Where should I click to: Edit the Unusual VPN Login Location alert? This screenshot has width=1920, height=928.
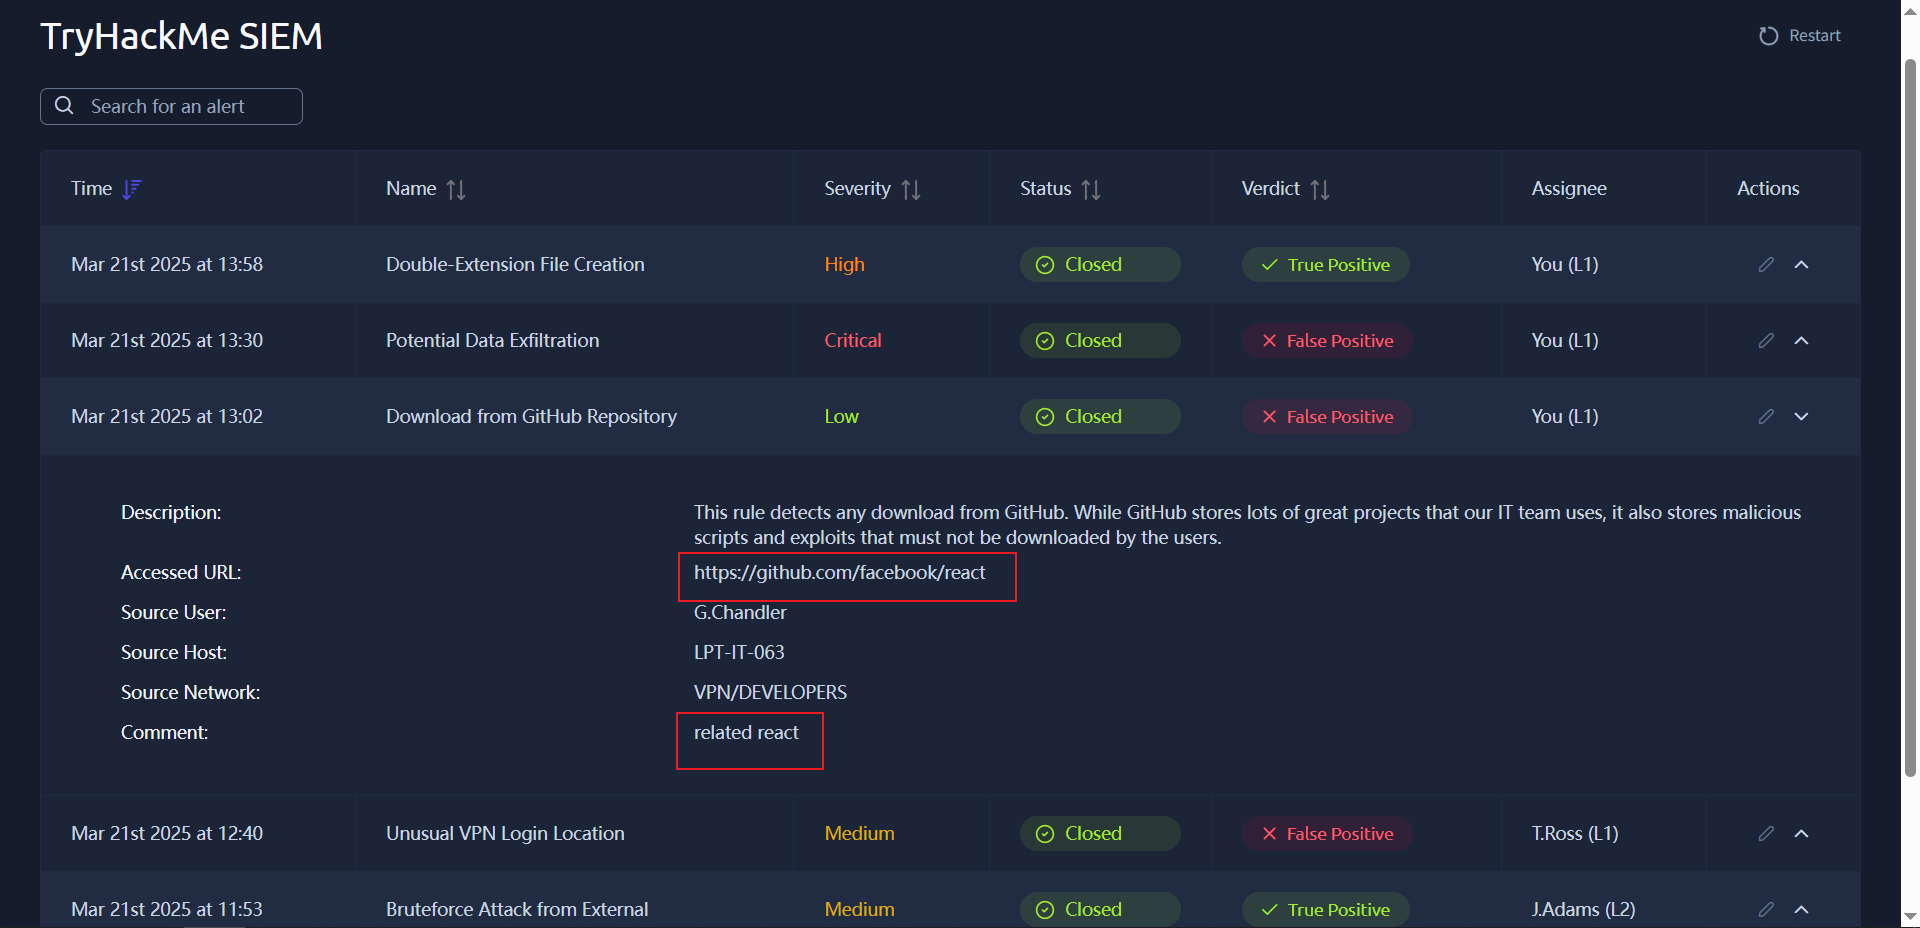point(1766,834)
